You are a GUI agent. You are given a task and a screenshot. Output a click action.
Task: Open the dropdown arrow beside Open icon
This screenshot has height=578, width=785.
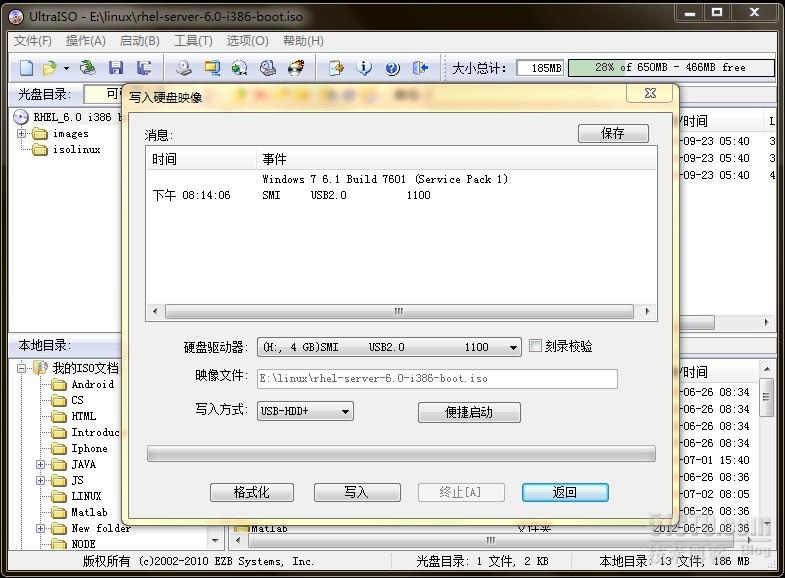pyautogui.click(x=66, y=68)
